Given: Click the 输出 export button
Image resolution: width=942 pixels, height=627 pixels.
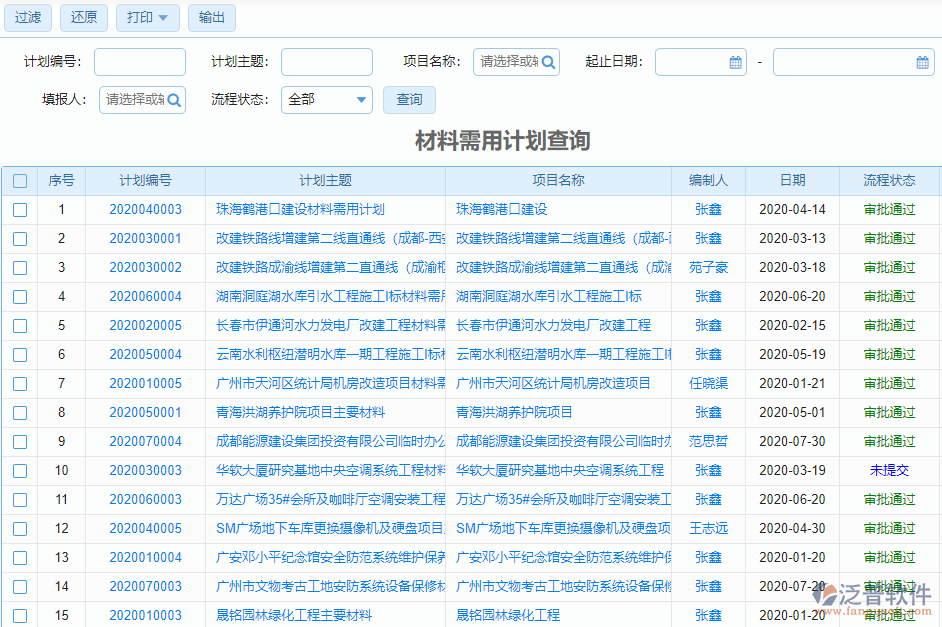Looking at the screenshot, I should click(x=211, y=18).
